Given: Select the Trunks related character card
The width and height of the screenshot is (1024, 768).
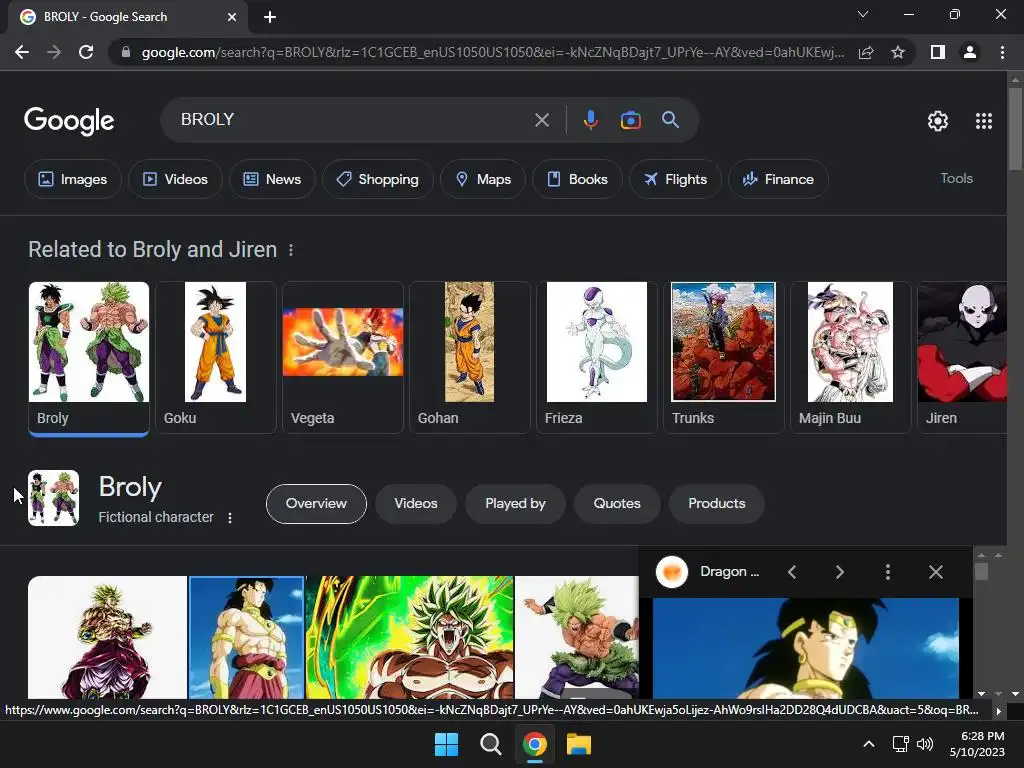Looking at the screenshot, I should coord(724,357).
